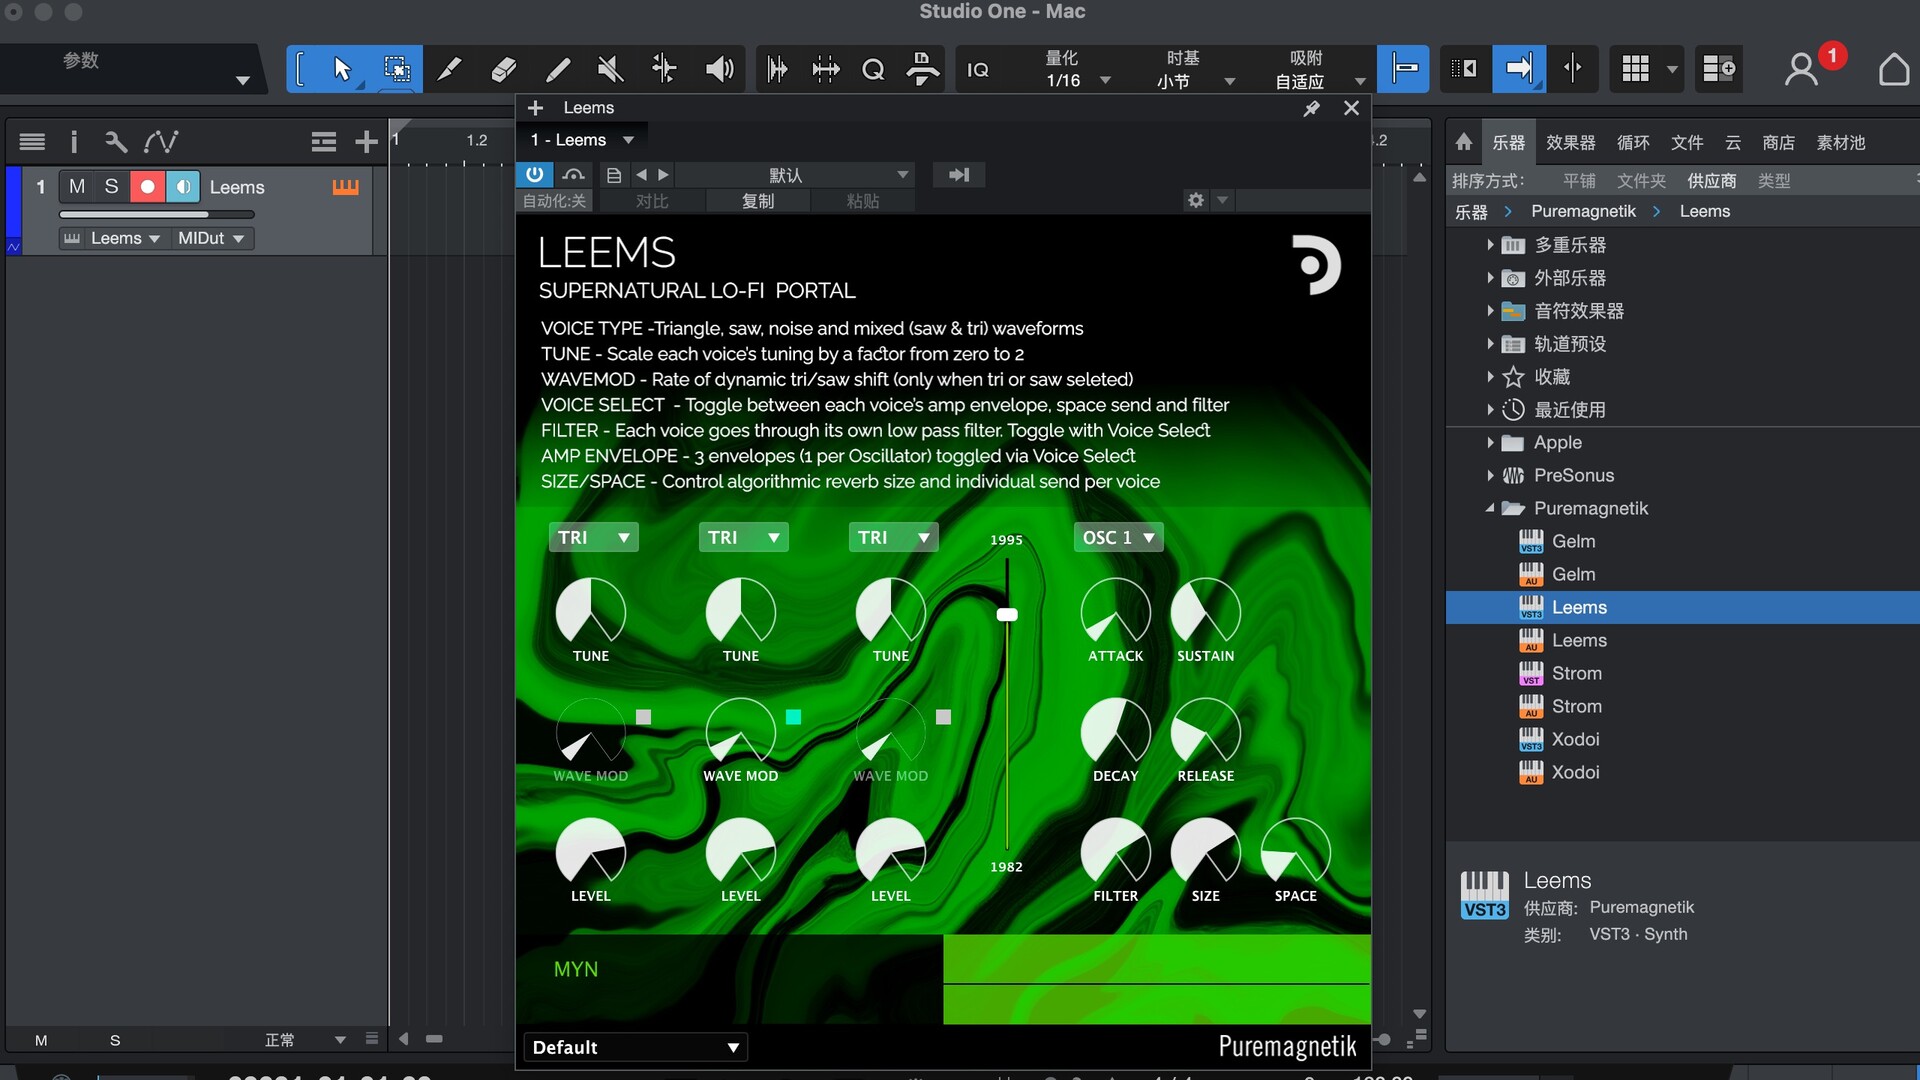Screen dimensions: 1920x1080
Task: Pick the Eraser tool
Action: click(504, 69)
